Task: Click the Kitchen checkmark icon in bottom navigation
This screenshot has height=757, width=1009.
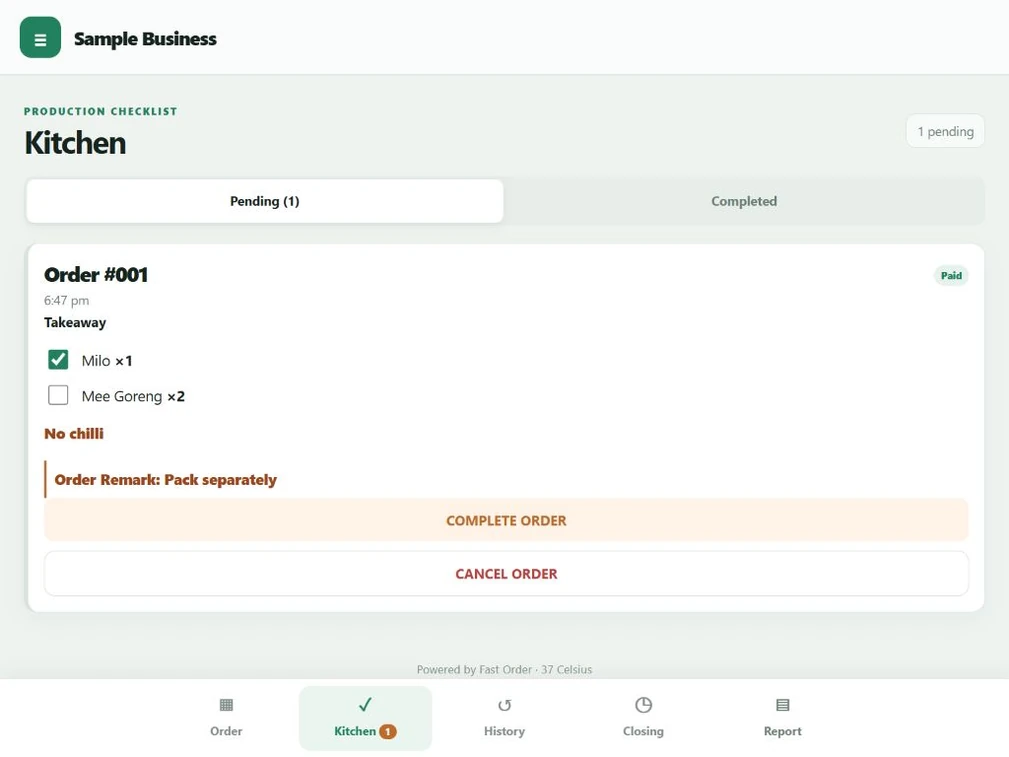Action: coord(365,705)
